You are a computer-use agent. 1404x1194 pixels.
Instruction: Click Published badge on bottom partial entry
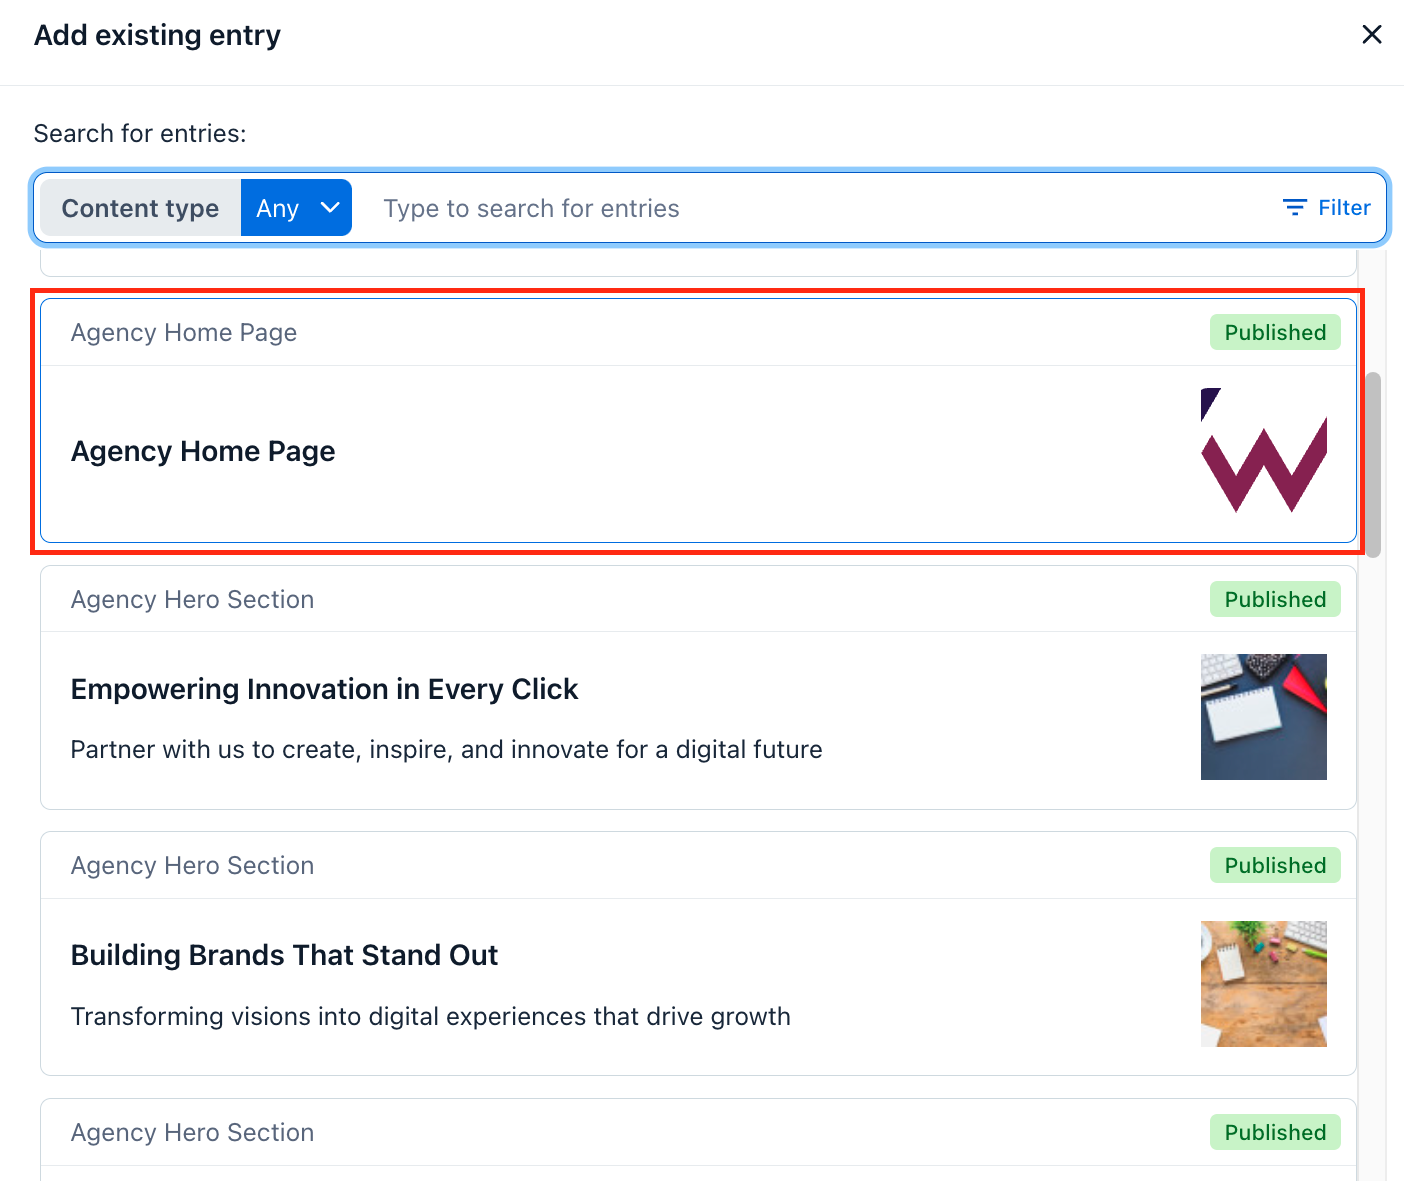[x=1275, y=1132]
